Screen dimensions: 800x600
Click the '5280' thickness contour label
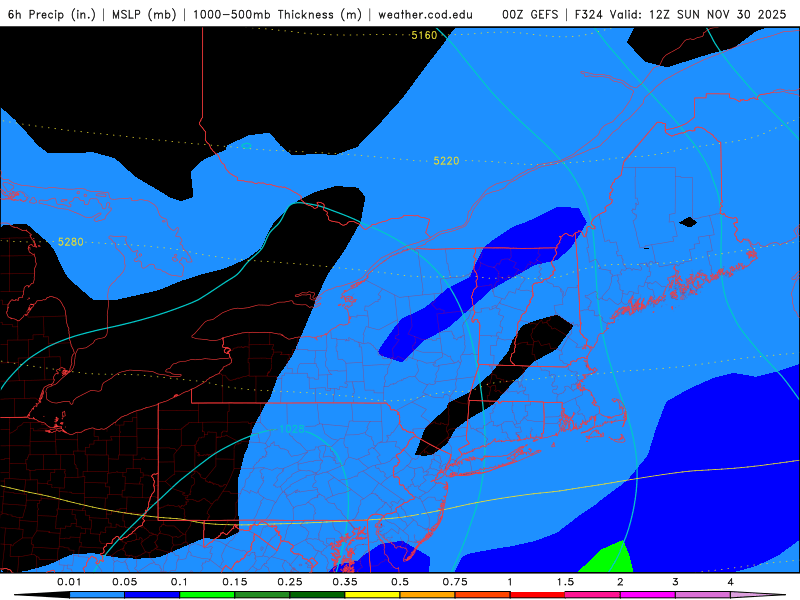70,242
